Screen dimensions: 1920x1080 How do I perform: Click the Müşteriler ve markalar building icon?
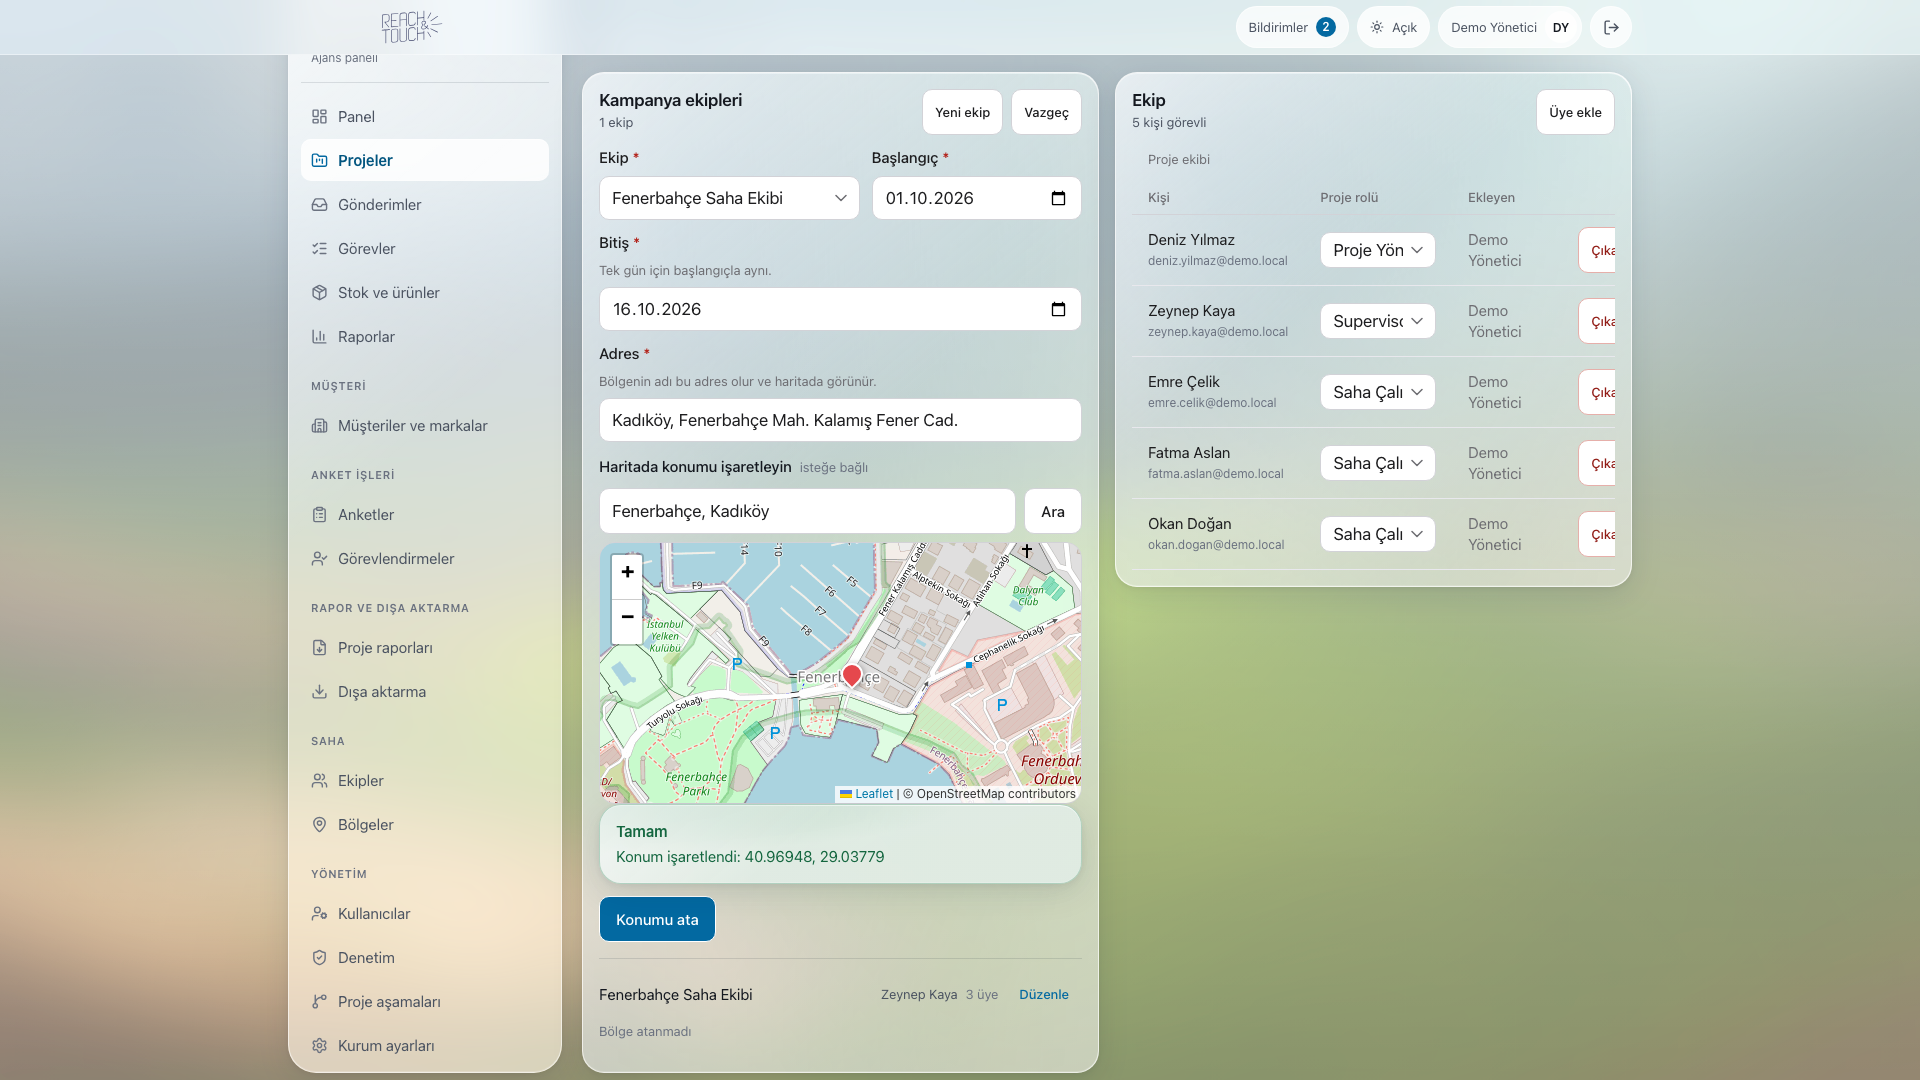click(x=319, y=425)
